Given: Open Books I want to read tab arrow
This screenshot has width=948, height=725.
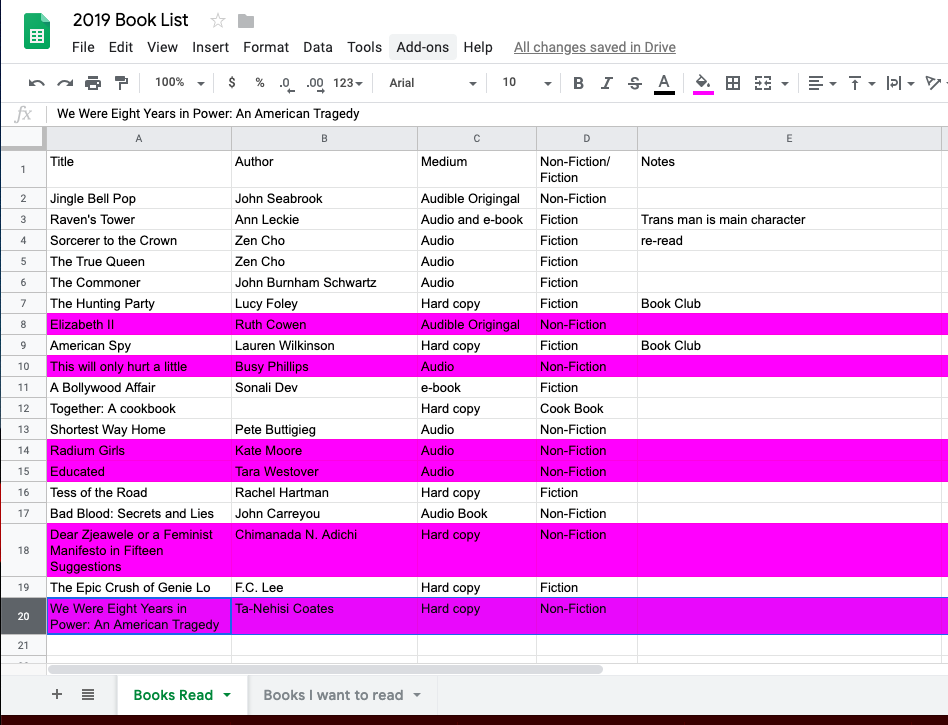Looking at the screenshot, I should coord(417,695).
